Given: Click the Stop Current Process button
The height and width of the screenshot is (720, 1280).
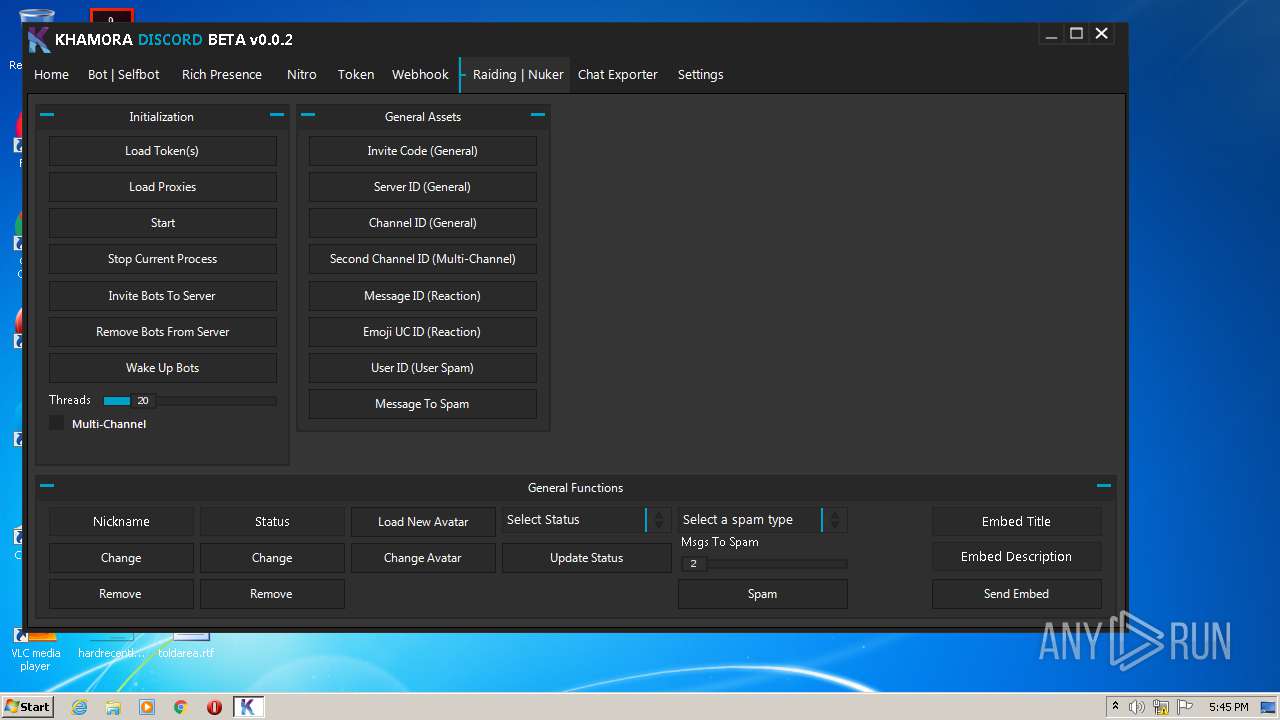Looking at the screenshot, I should point(163,259).
